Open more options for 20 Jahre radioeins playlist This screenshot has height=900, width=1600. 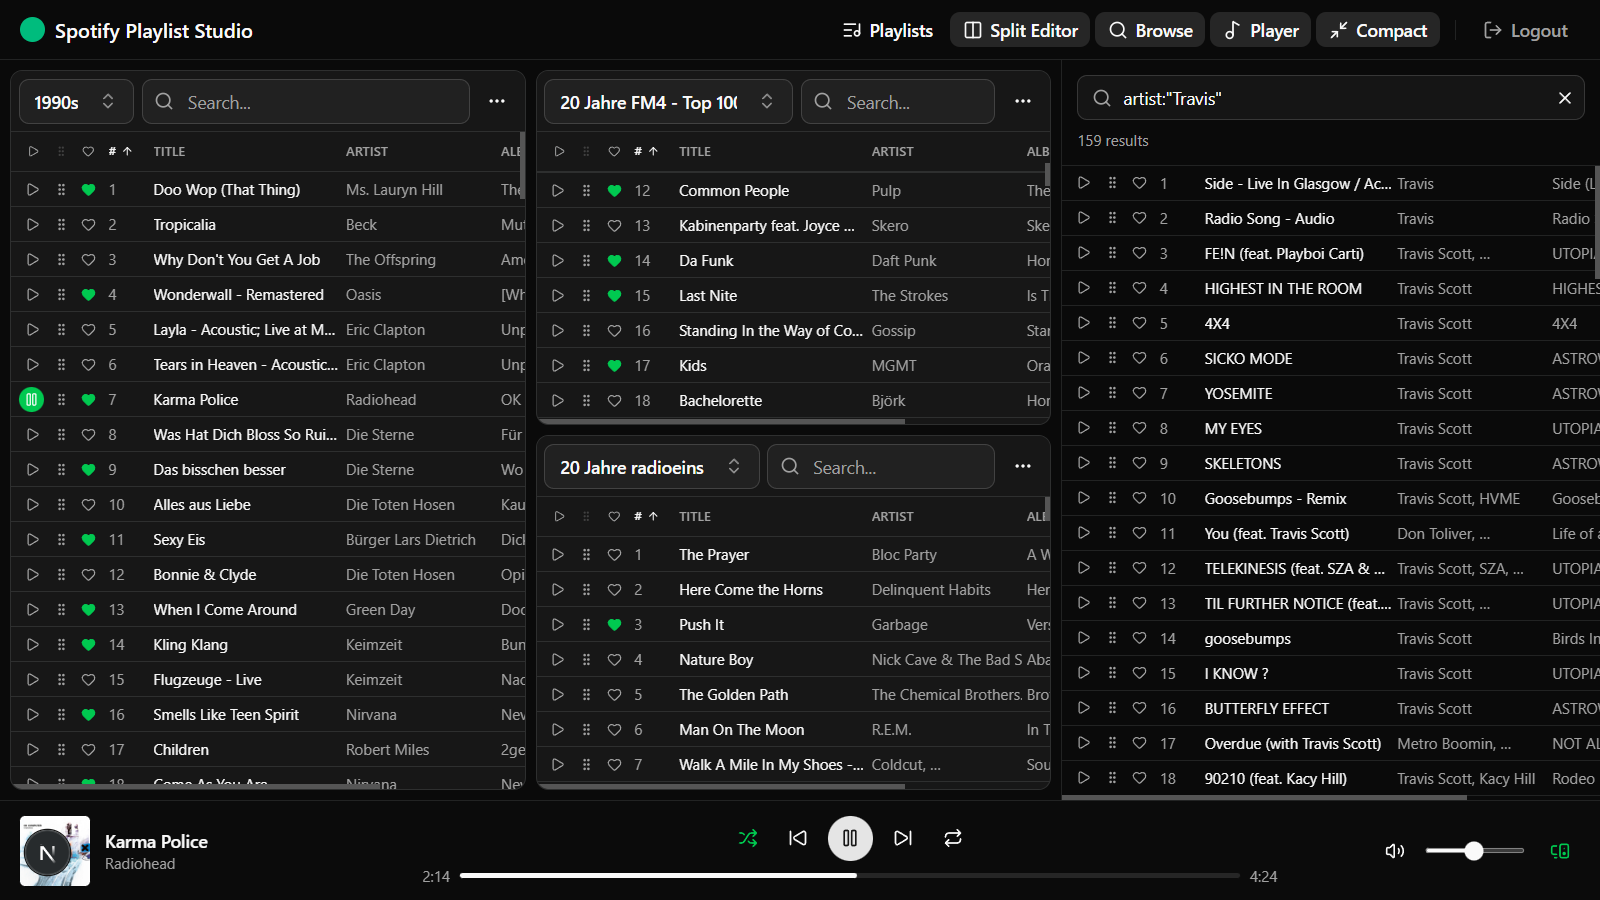pos(1023,466)
